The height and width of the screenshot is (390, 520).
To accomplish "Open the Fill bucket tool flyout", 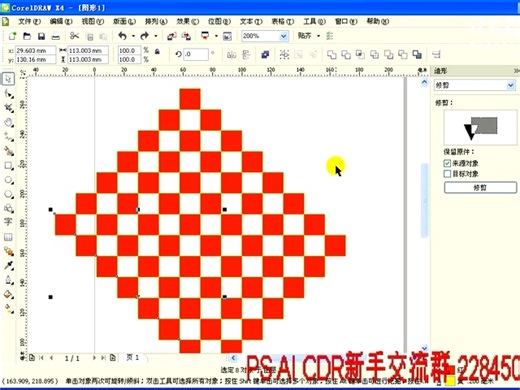I will click(8, 294).
